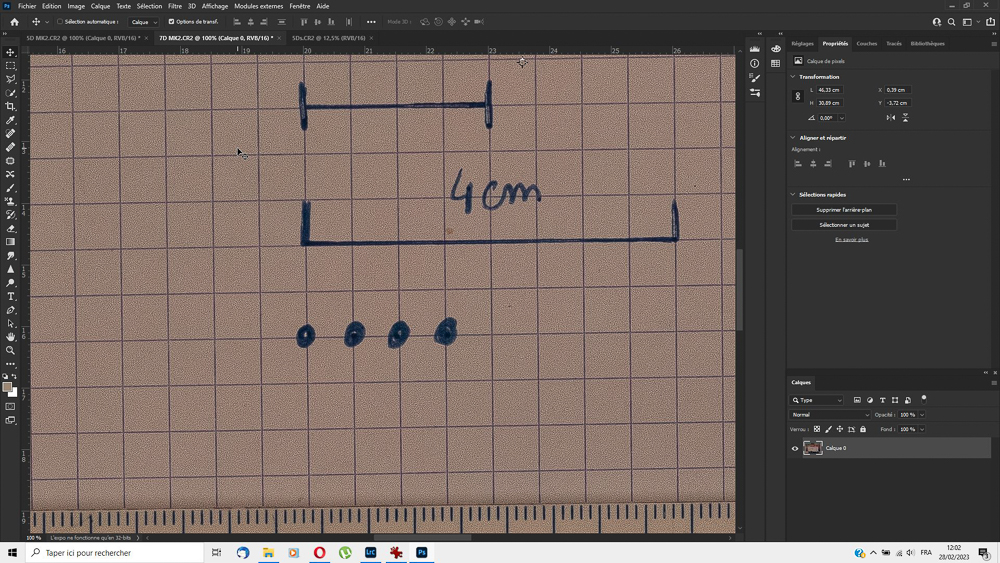
Task: Filter layers by type layers icon
Action: (x=883, y=400)
